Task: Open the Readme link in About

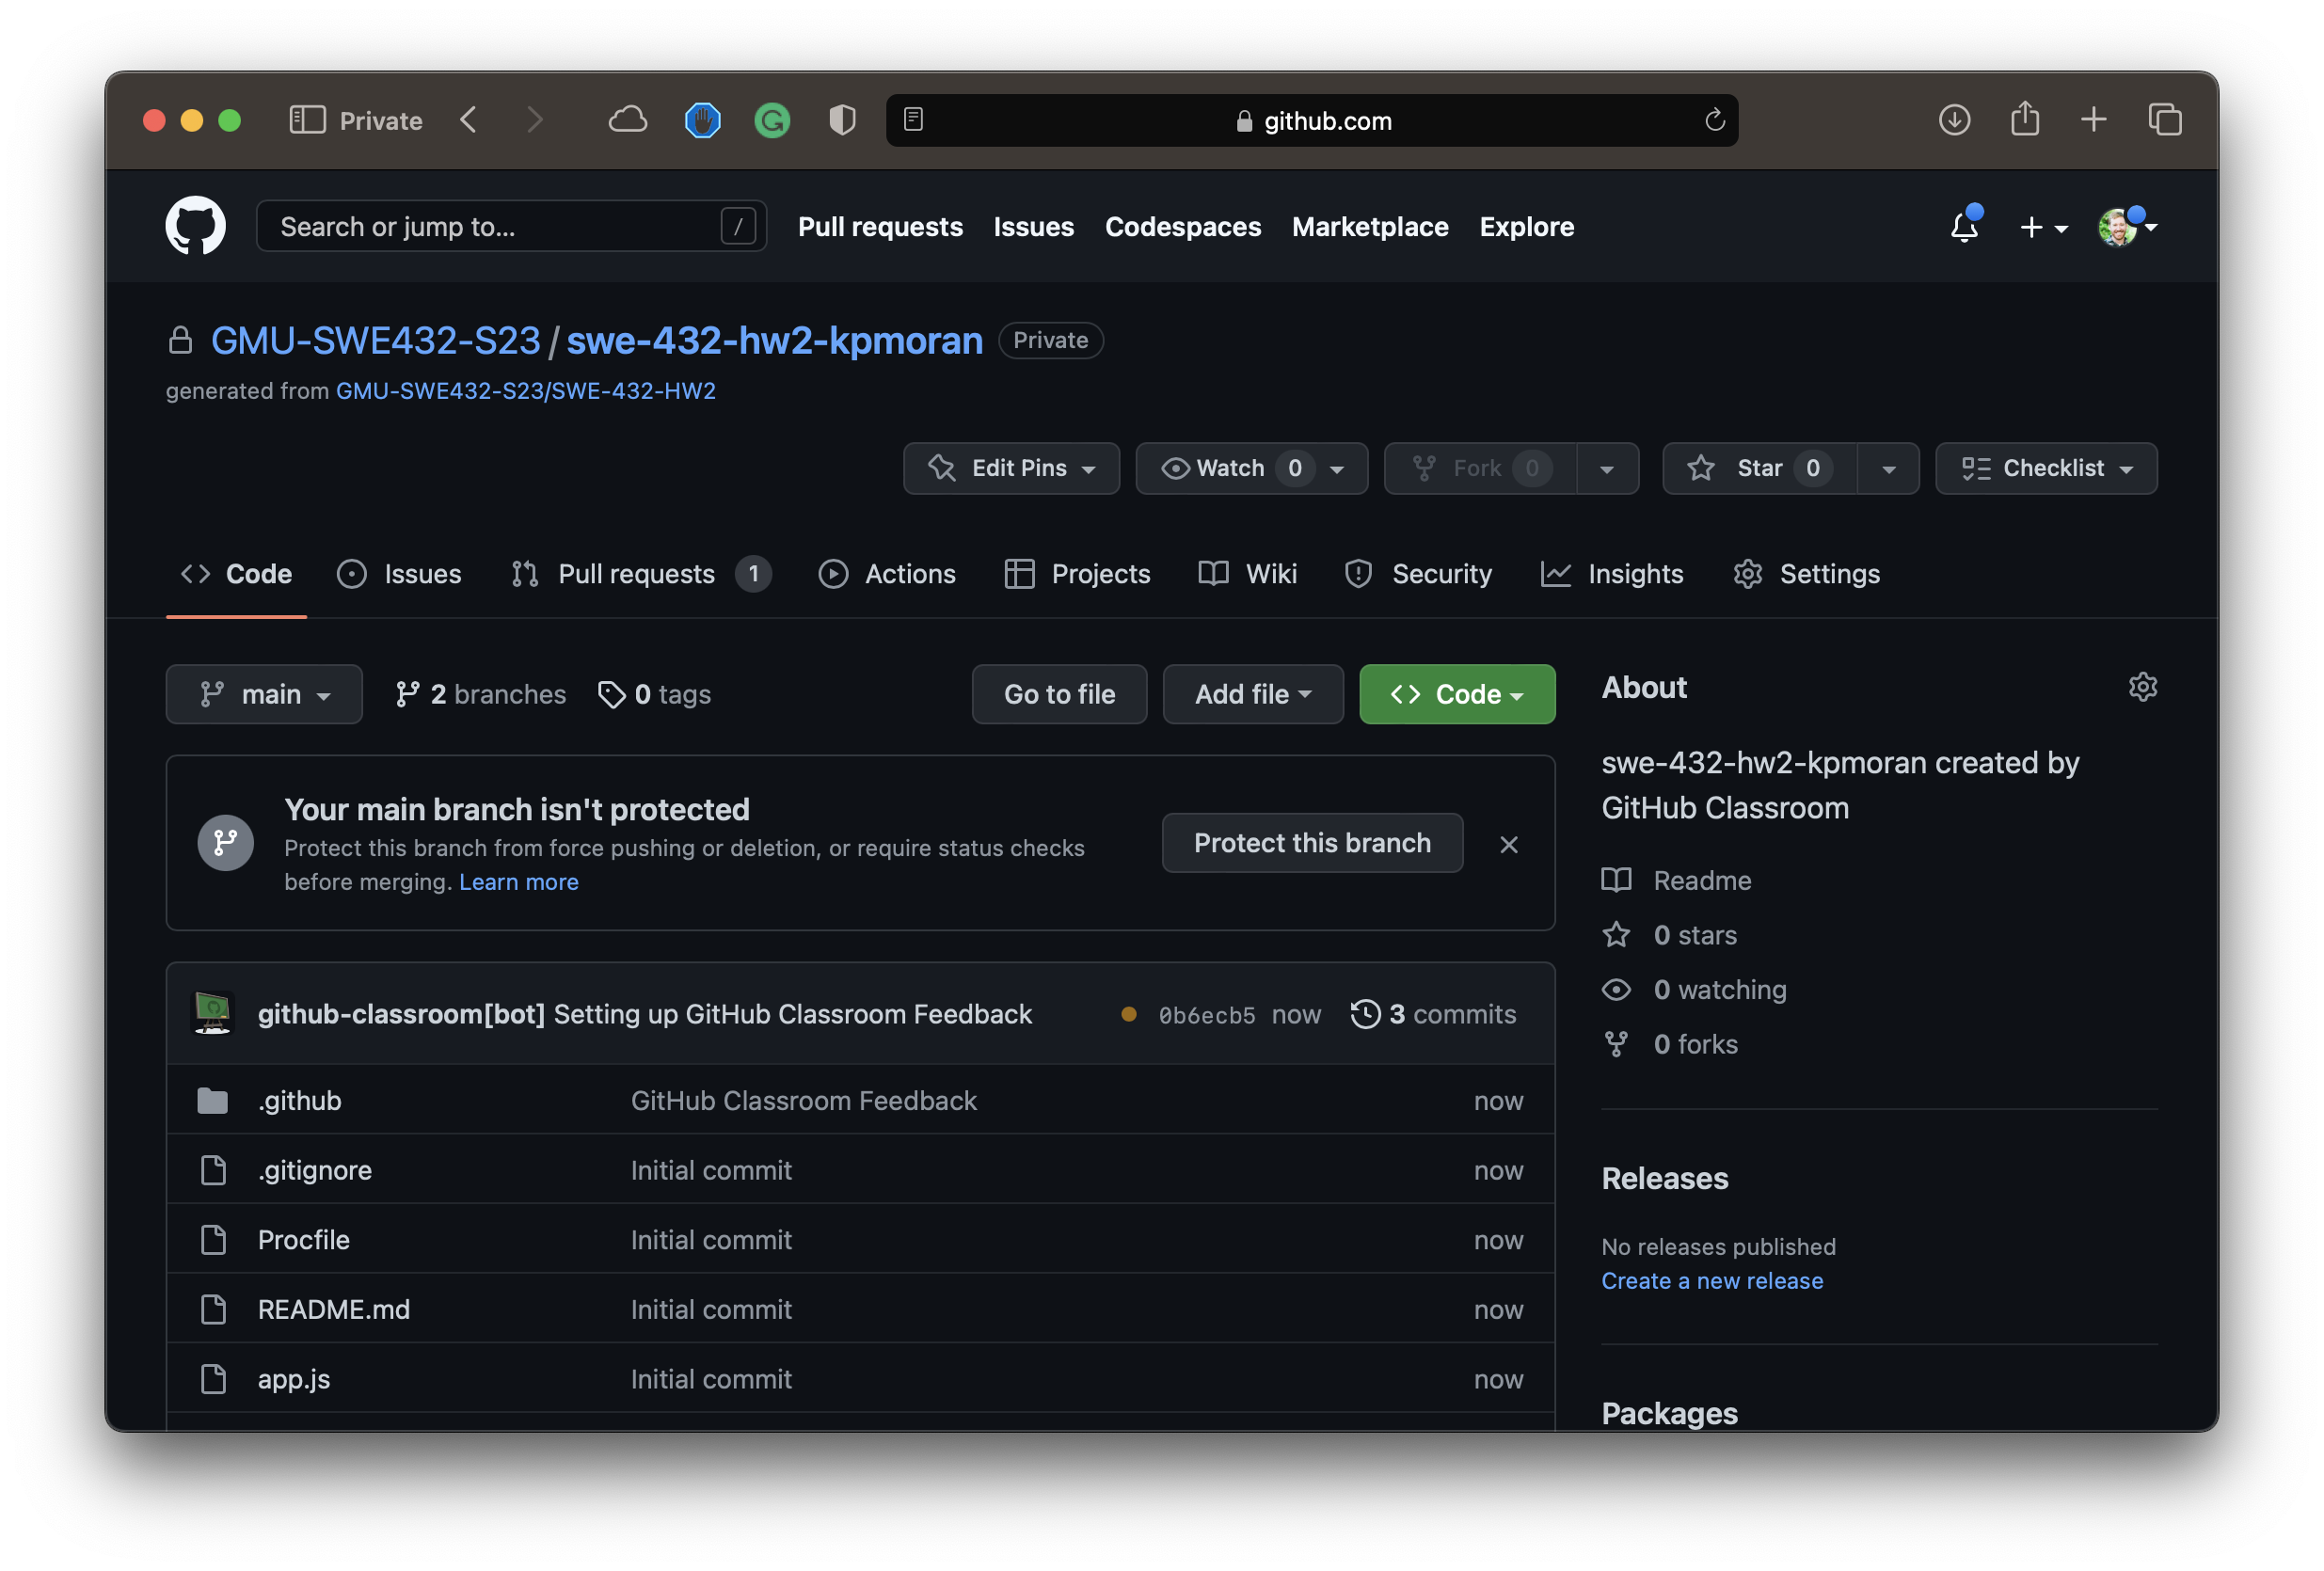Action: (1676, 880)
